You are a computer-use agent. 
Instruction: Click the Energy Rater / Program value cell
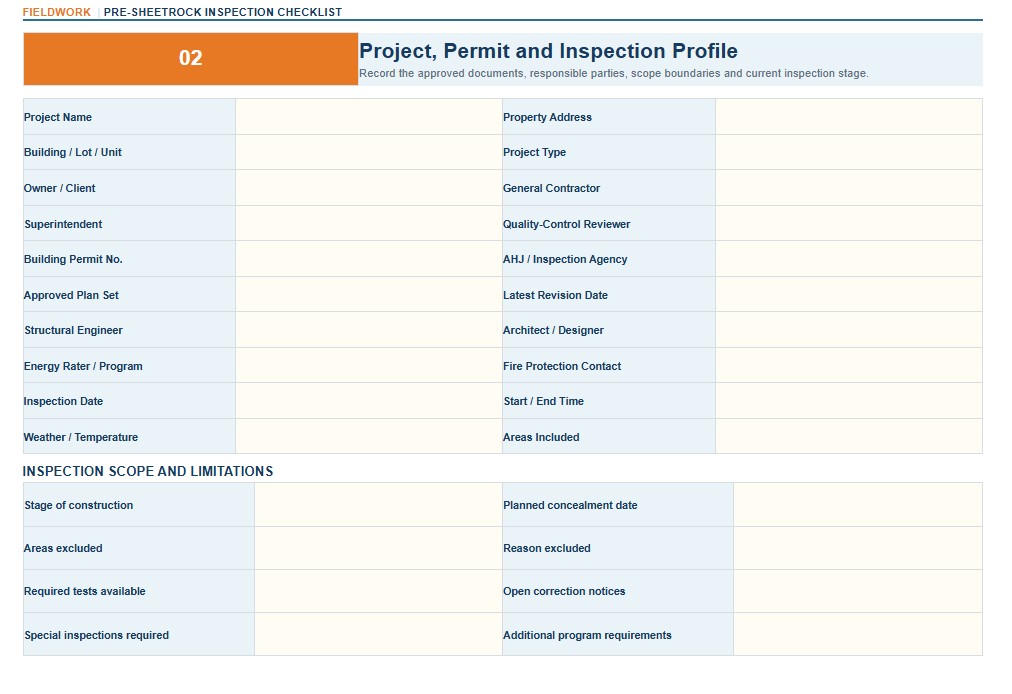[x=369, y=365]
